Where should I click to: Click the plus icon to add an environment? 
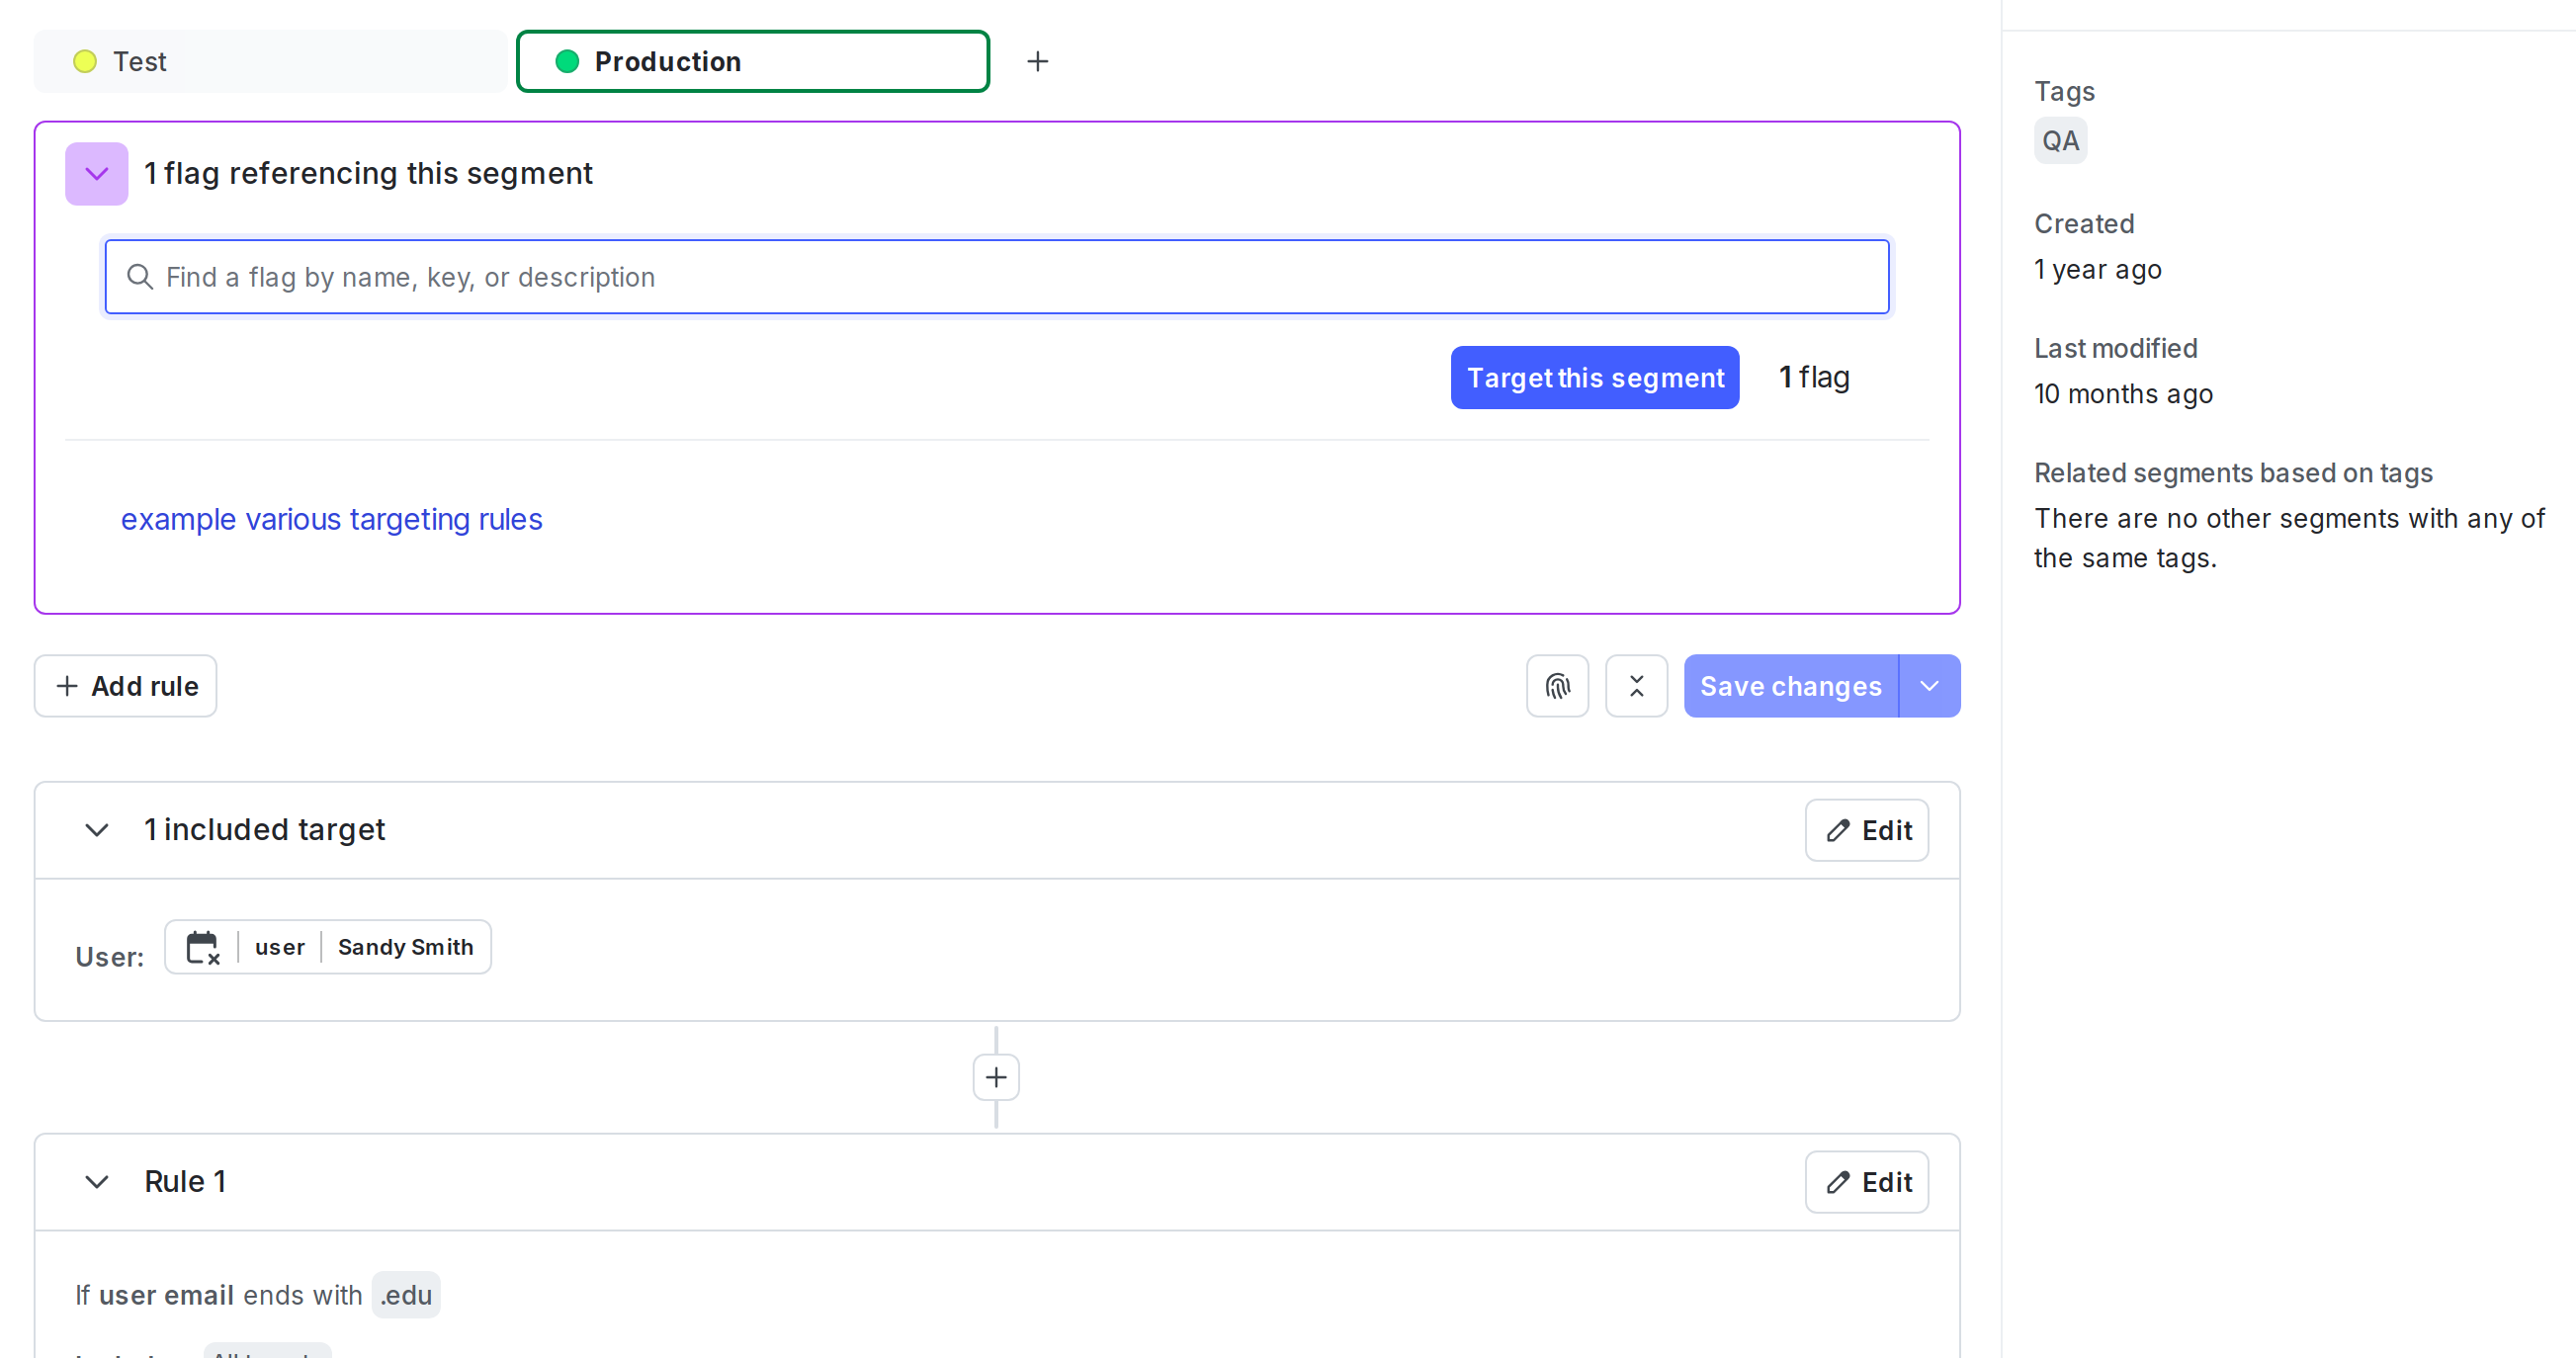click(x=1038, y=61)
